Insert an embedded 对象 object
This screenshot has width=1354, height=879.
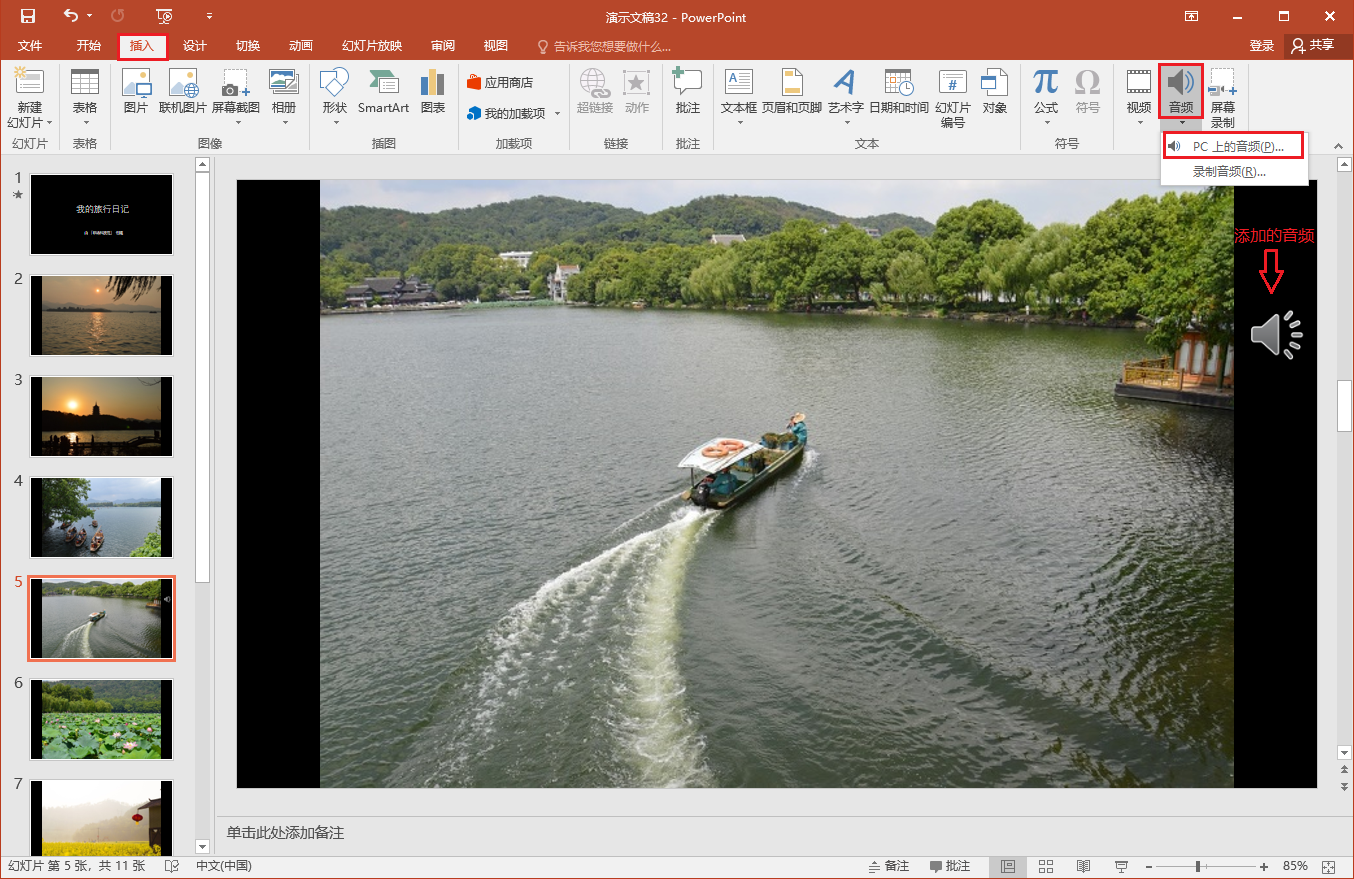994,93
